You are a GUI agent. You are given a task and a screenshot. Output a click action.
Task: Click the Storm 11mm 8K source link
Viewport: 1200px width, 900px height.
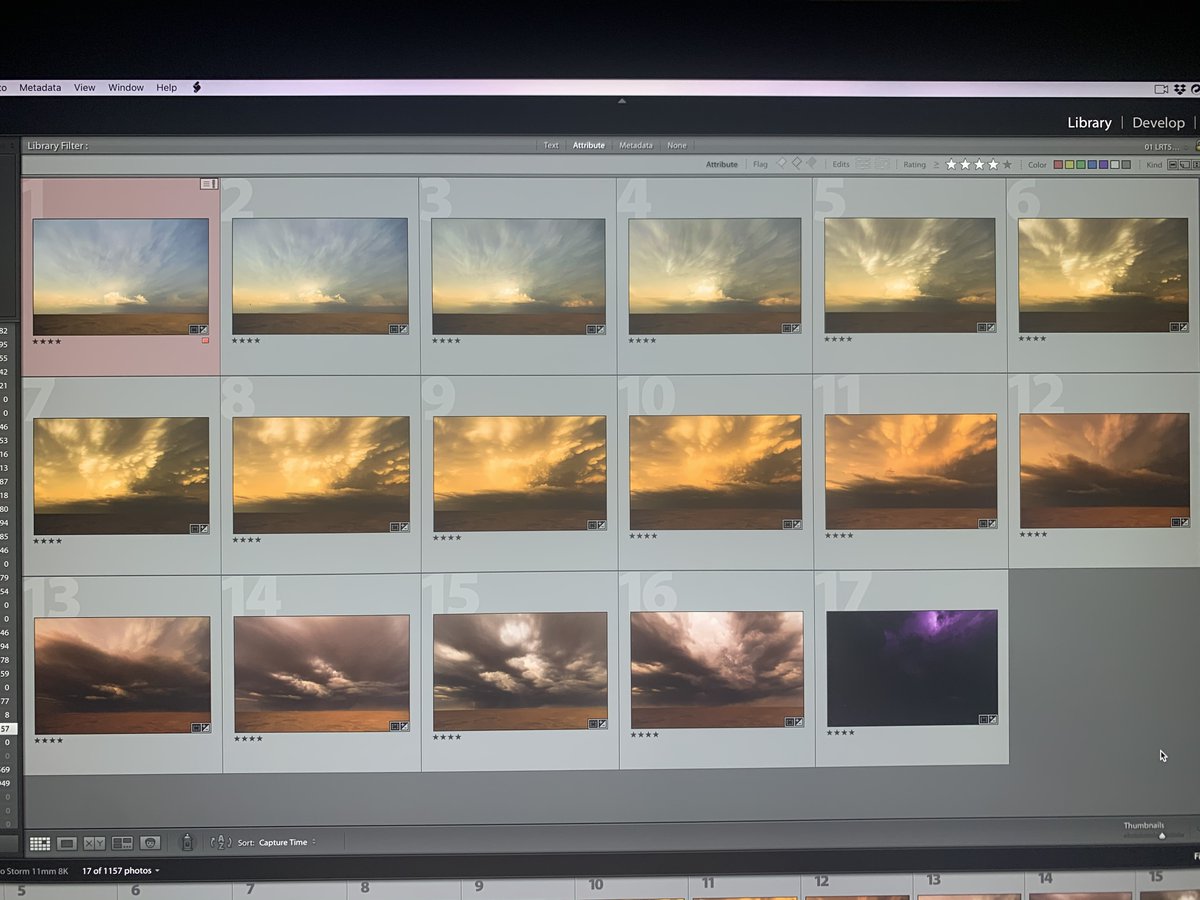tap(35, 869)
